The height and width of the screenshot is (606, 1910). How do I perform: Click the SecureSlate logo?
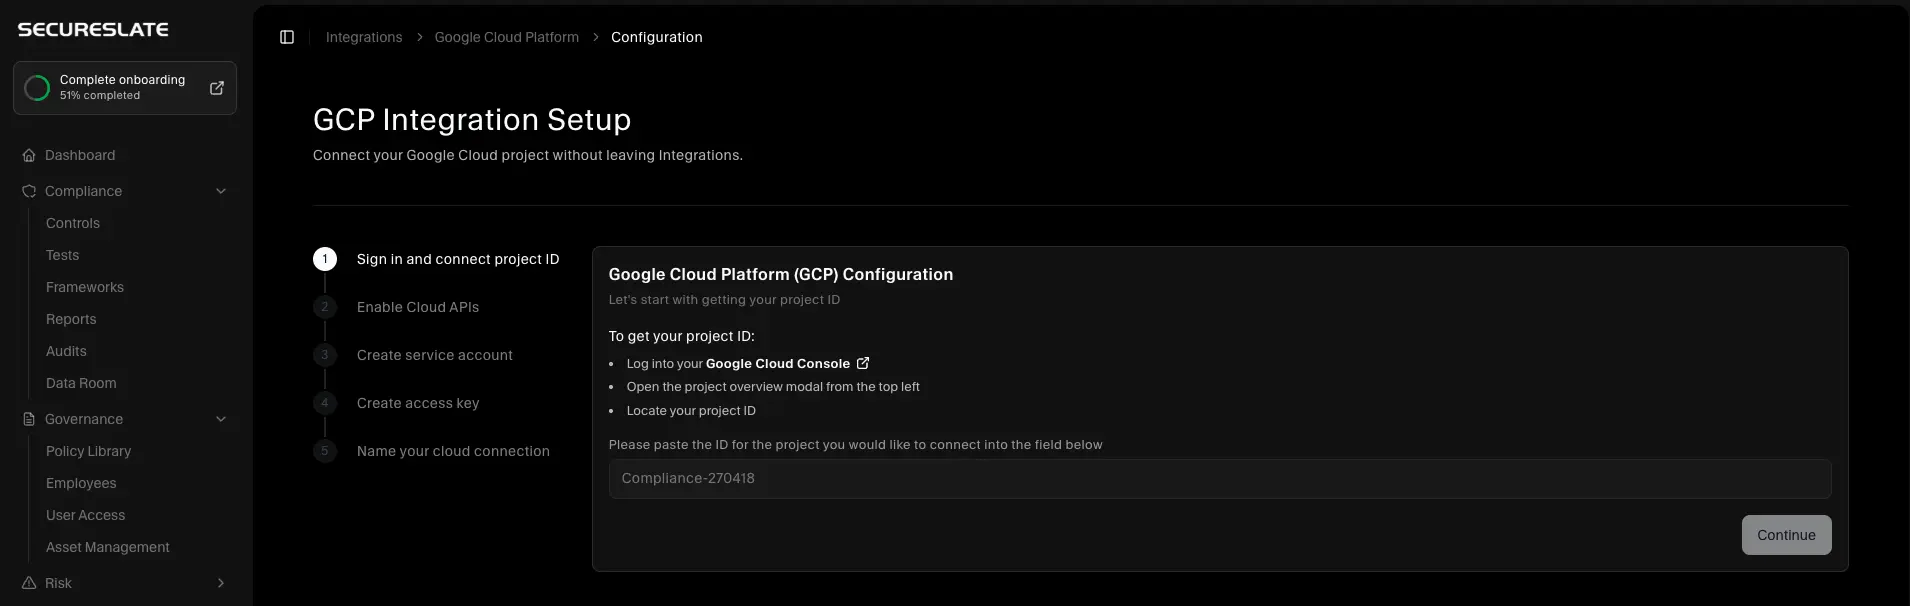[93, 30]
